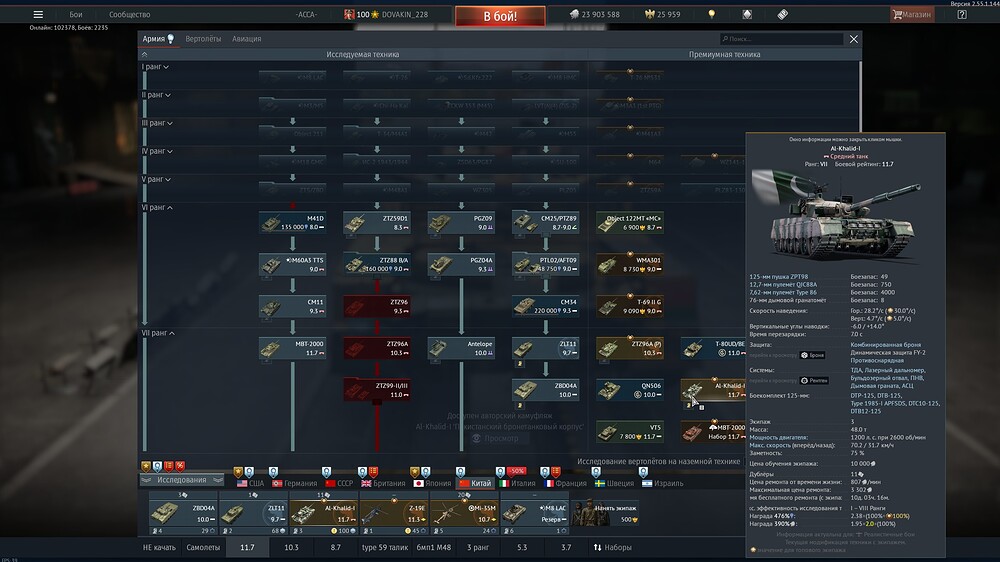The height and width of the screenshot is (562, 1000).
Task: Switch nation to Италия
Action: 517,484
